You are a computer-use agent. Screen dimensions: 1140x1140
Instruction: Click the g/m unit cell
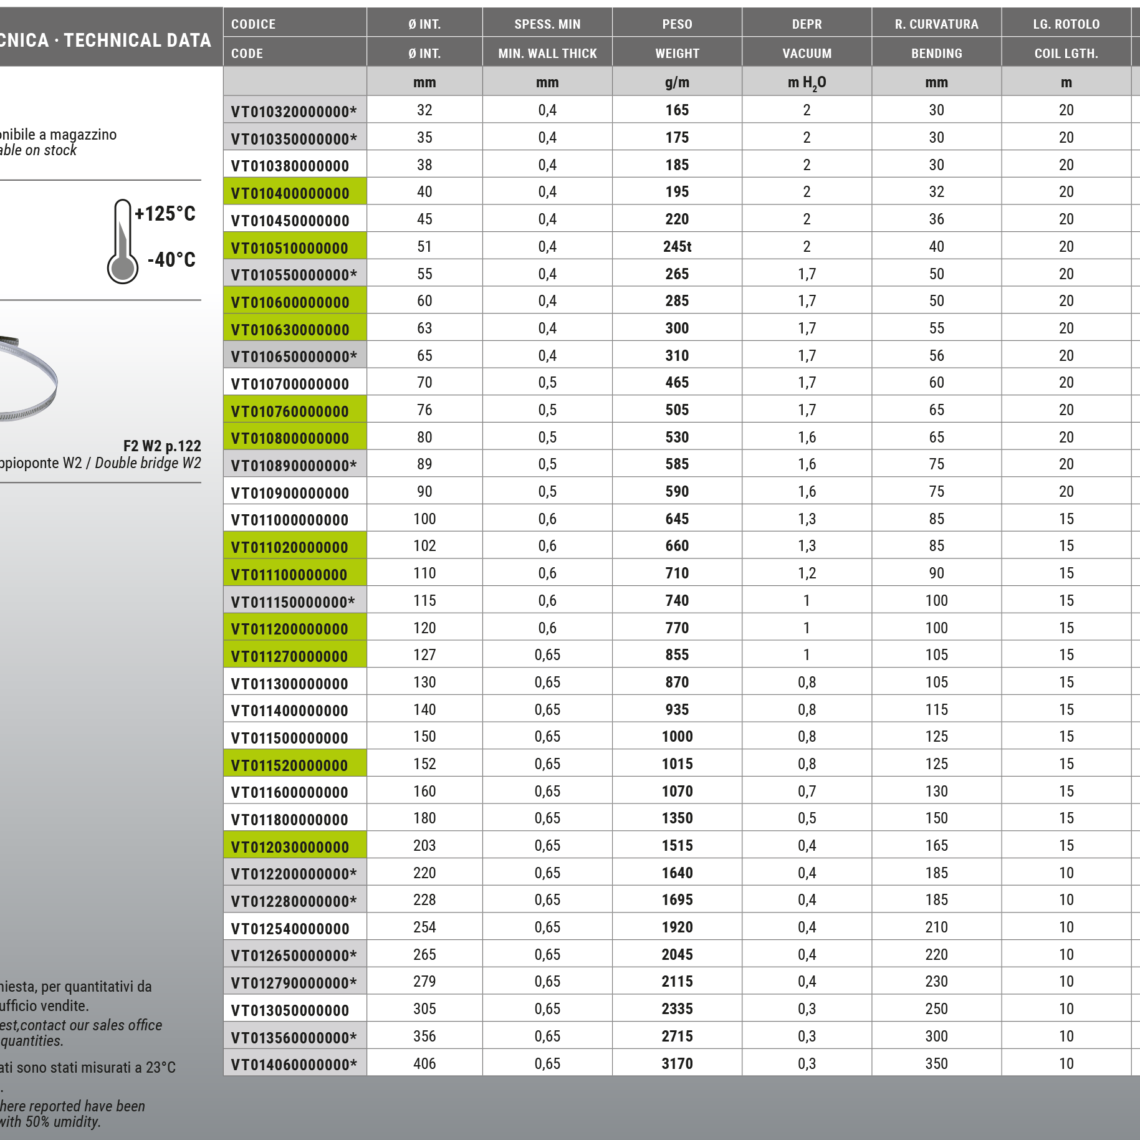(676, 83)
